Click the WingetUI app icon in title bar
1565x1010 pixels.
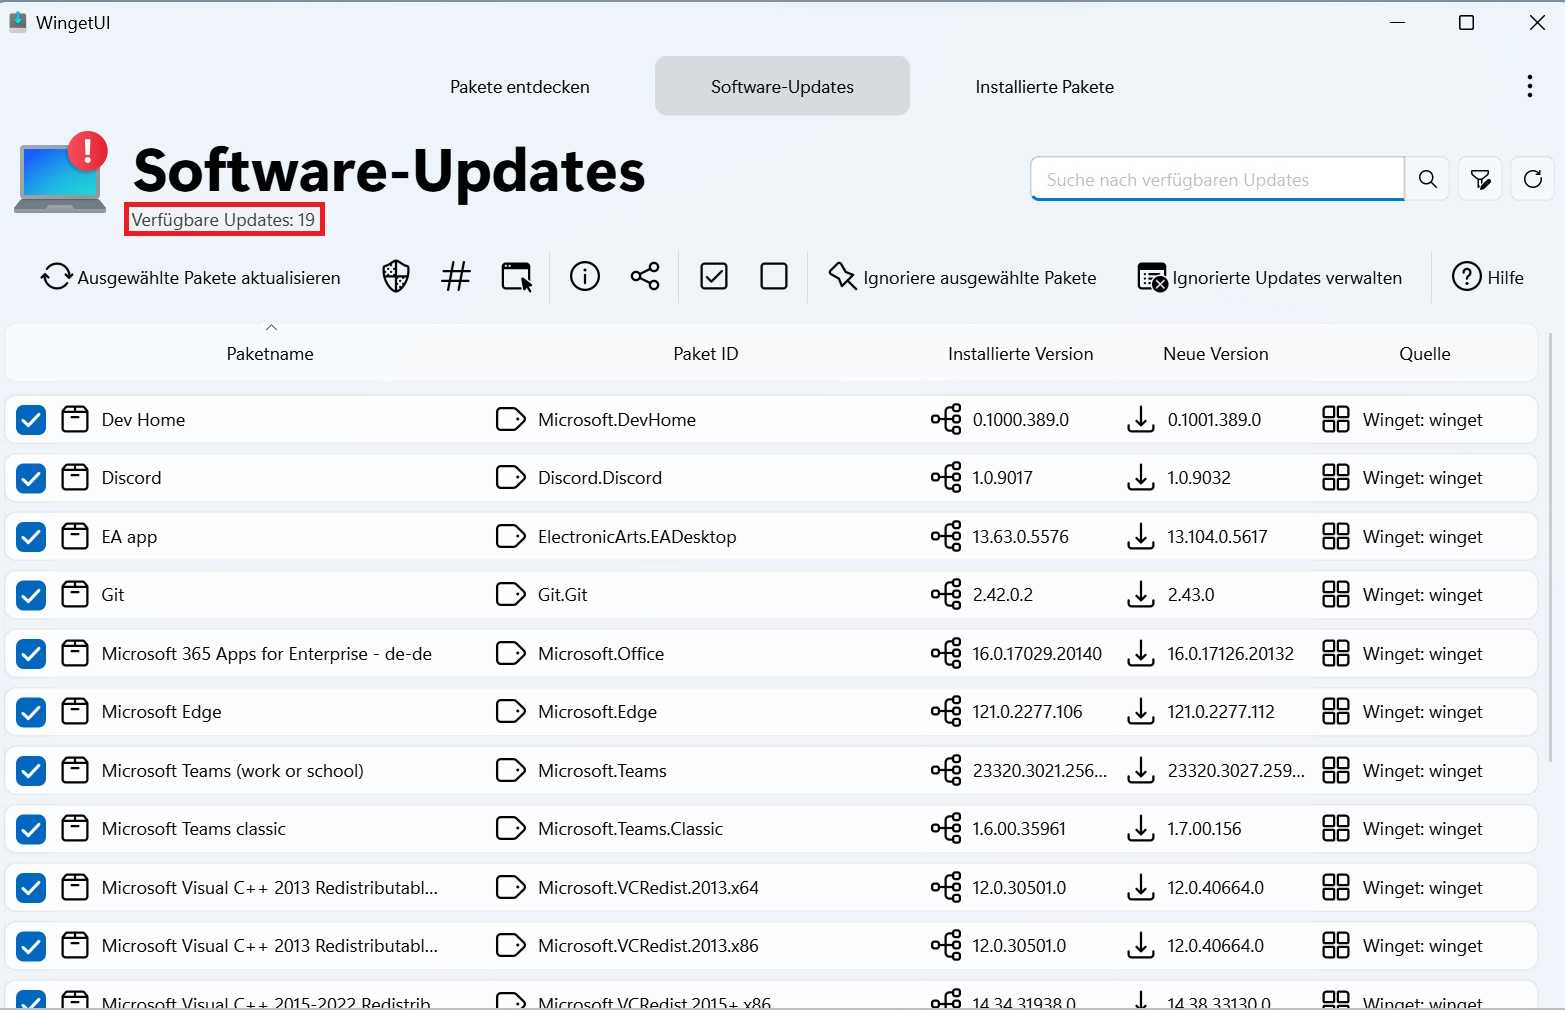[x=18, y=22]
